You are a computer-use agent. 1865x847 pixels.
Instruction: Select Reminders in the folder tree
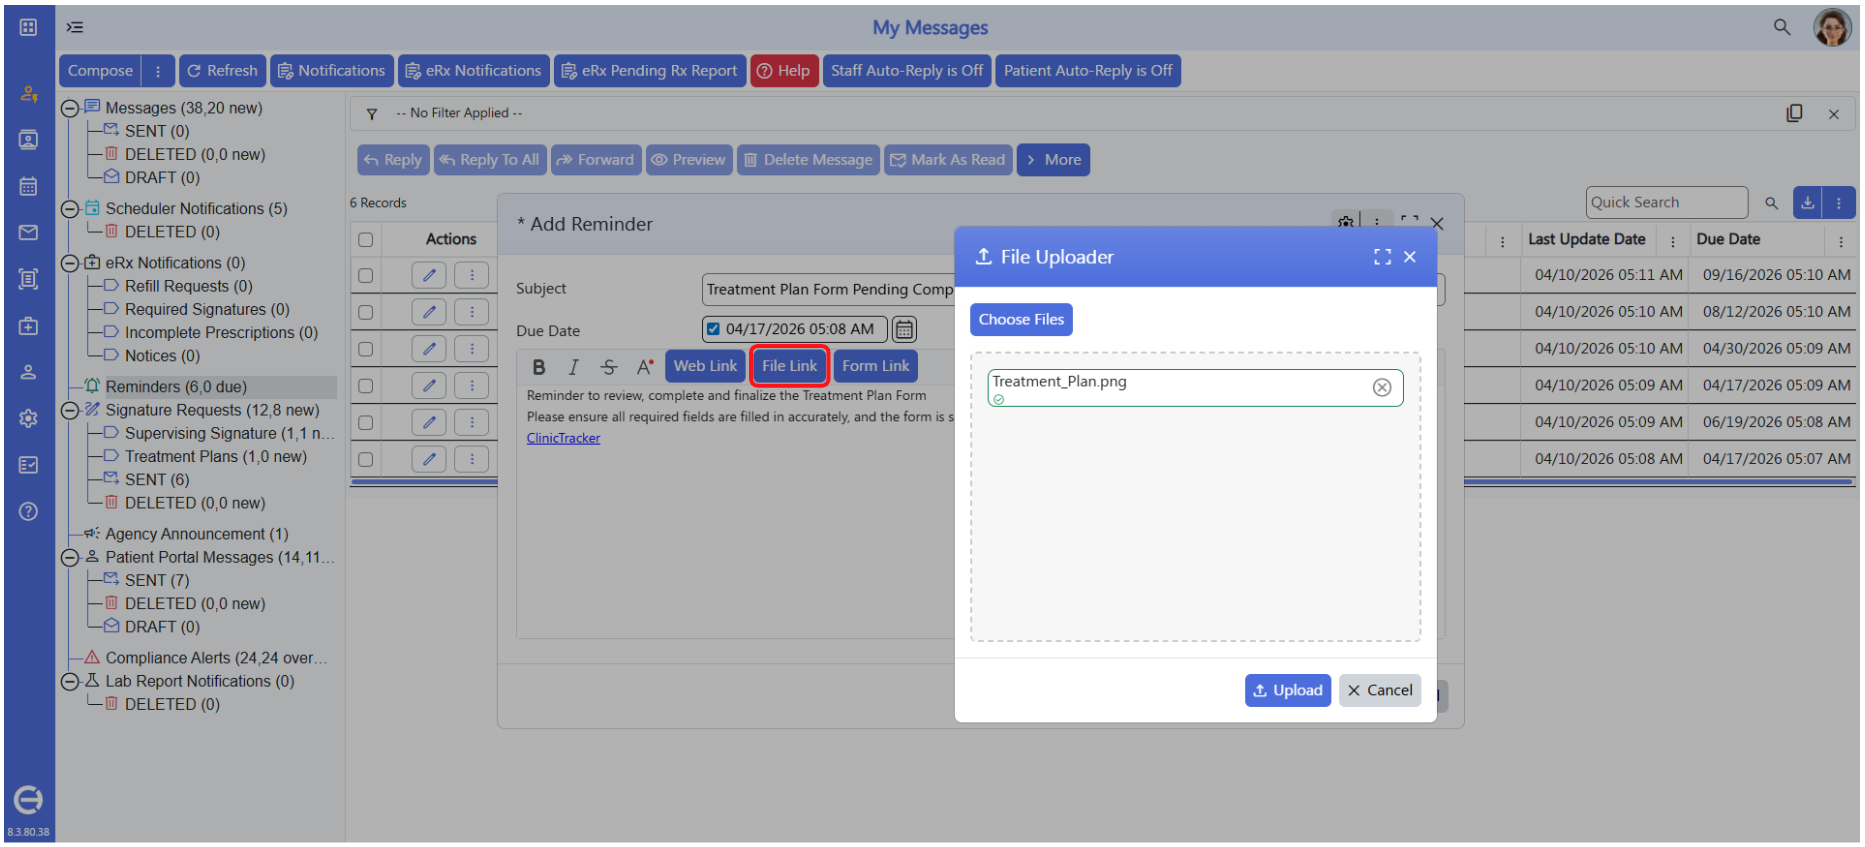point(176,387)
